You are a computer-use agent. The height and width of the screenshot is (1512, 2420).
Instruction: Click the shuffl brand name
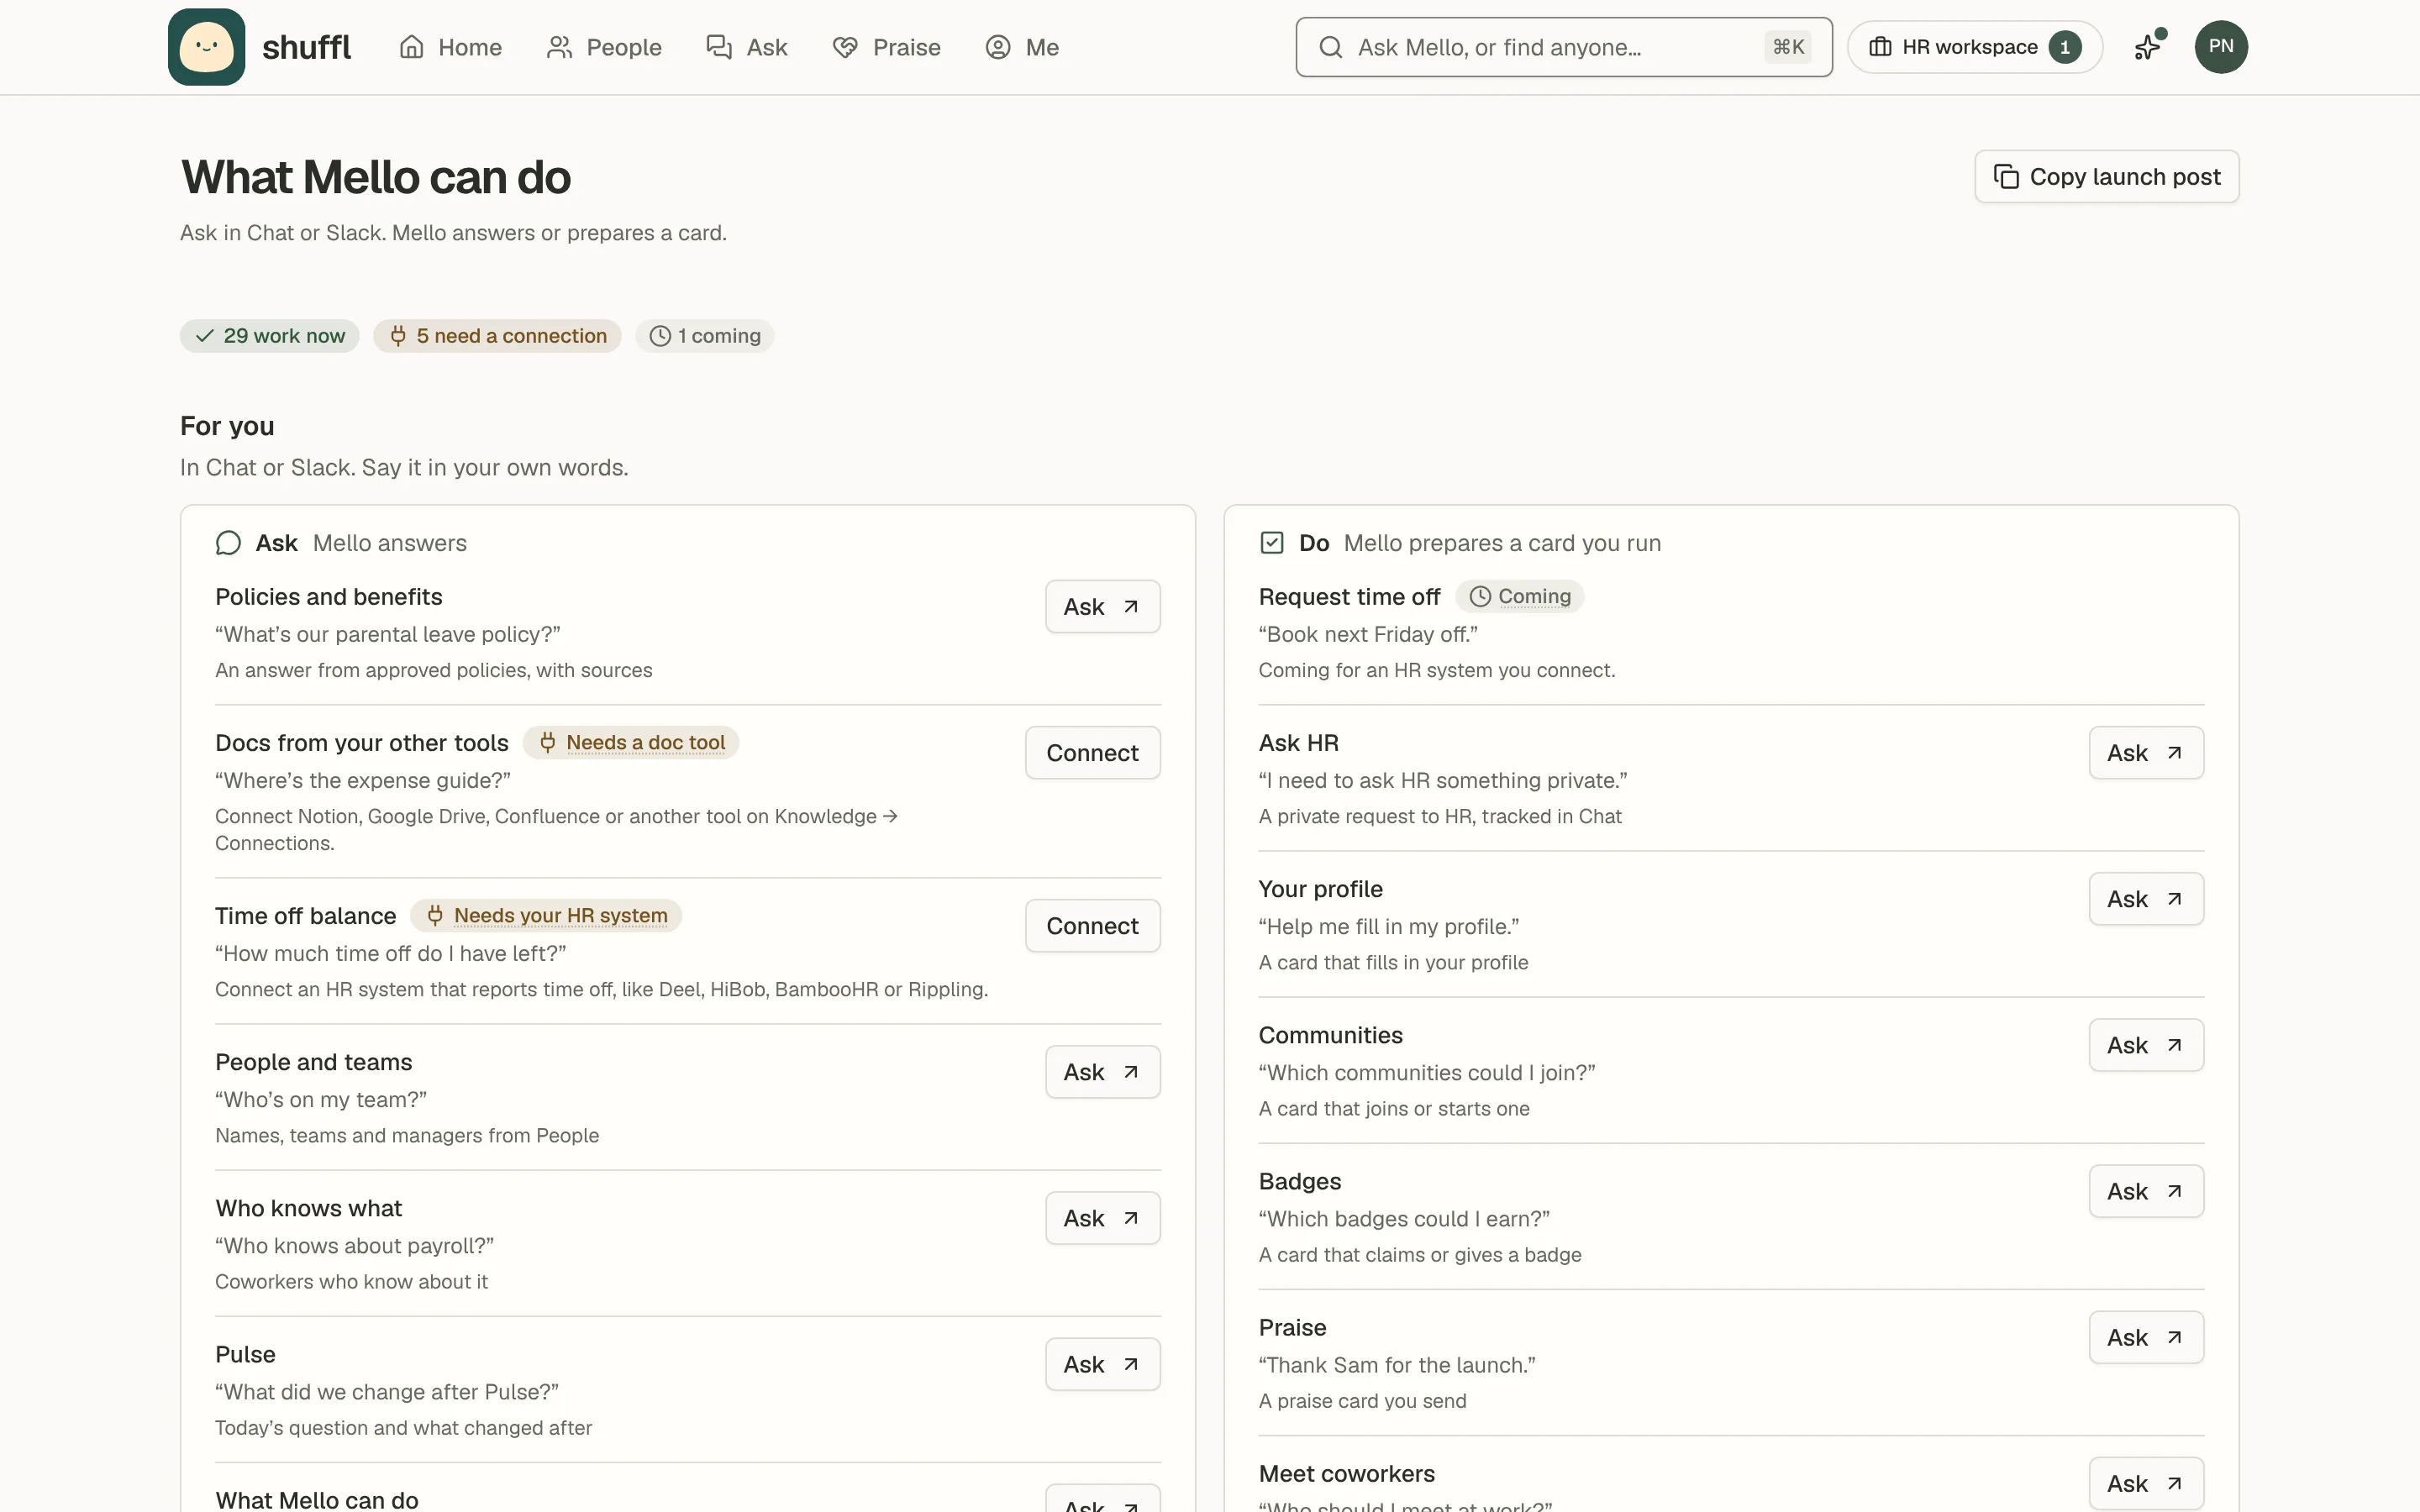pyautogui.click(x=306, y=47)
